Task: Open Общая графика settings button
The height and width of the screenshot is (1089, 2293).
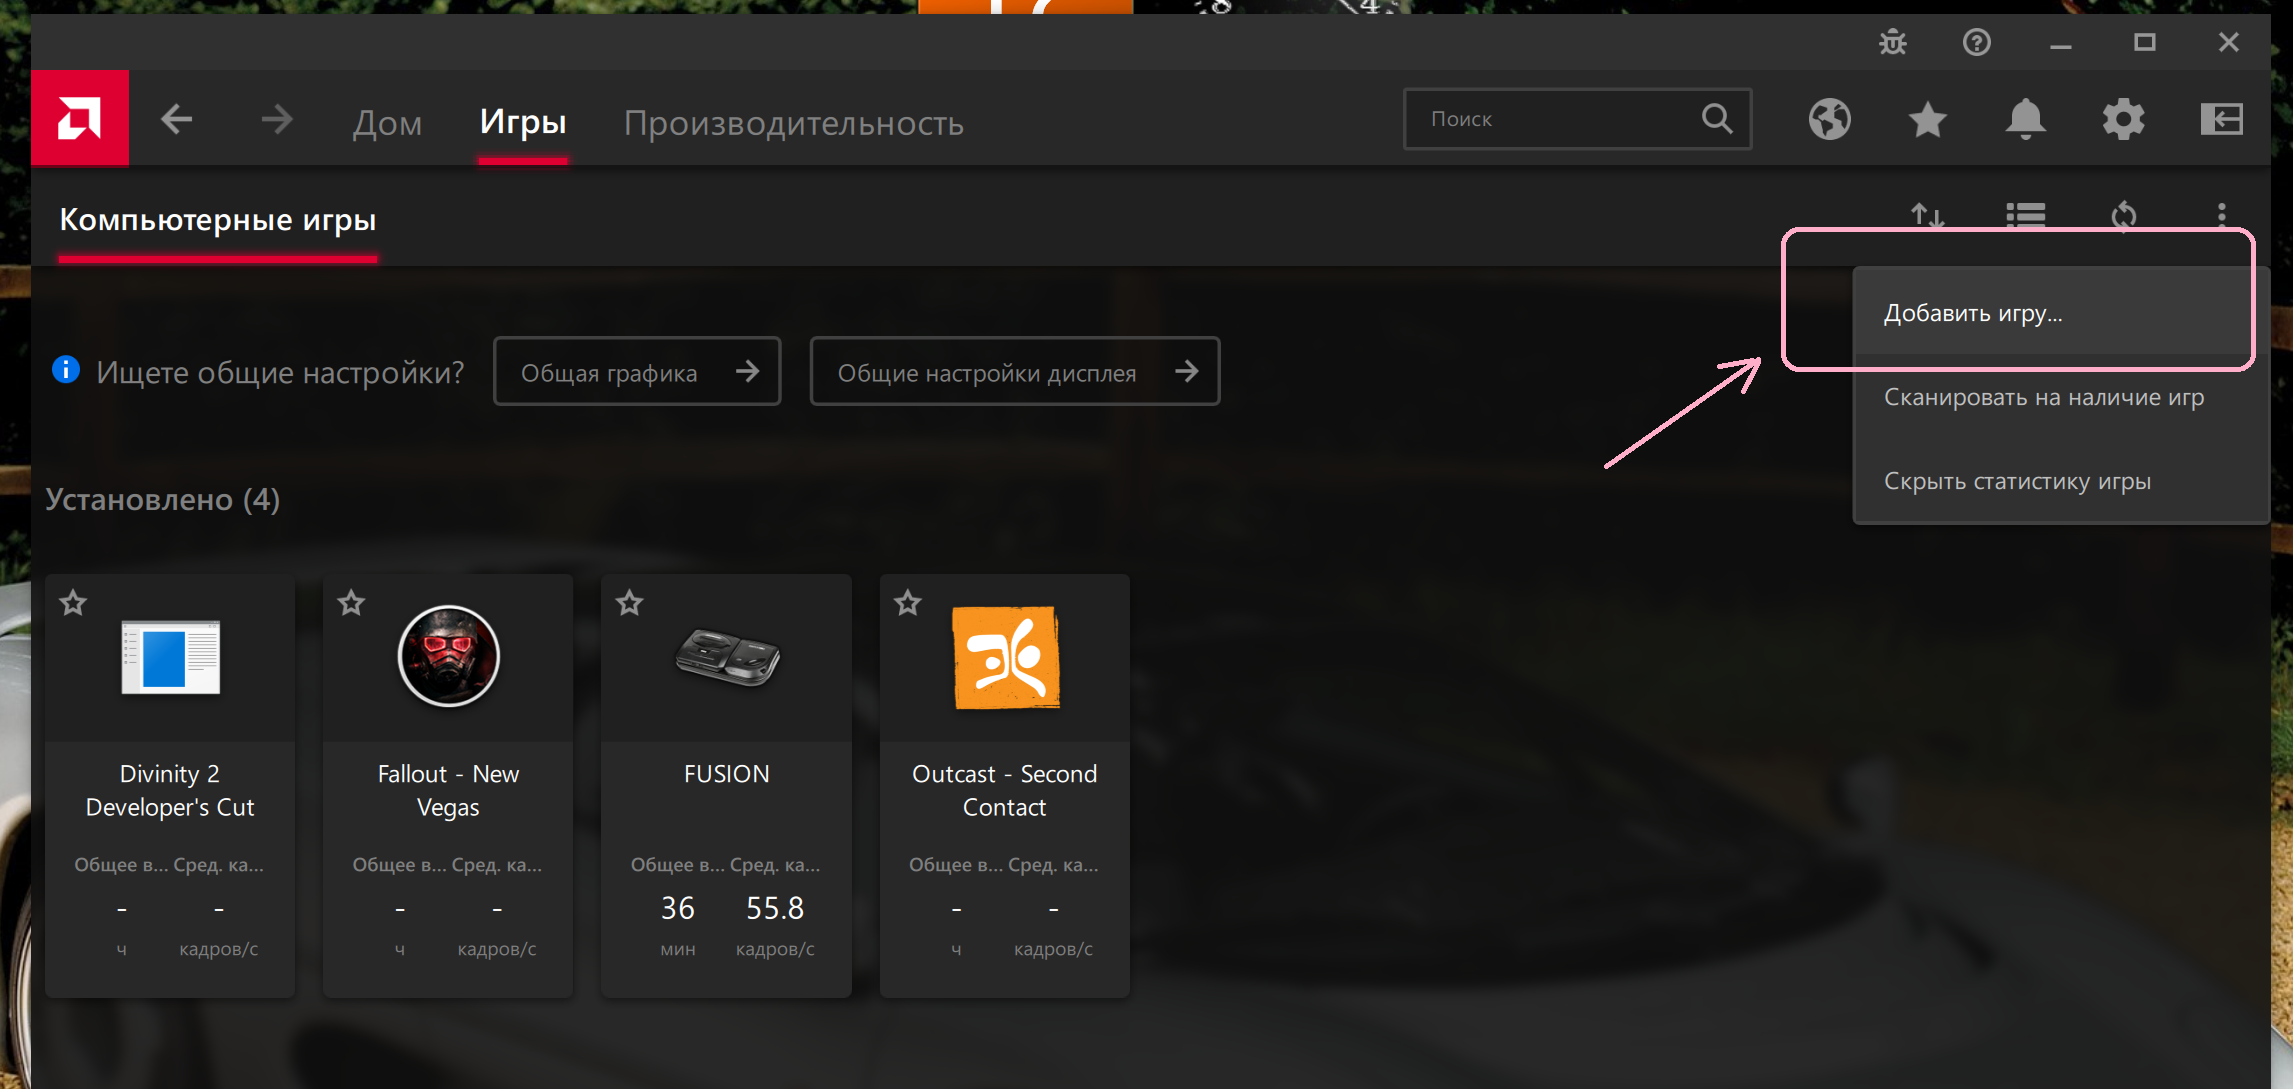Action: [637, 372]
